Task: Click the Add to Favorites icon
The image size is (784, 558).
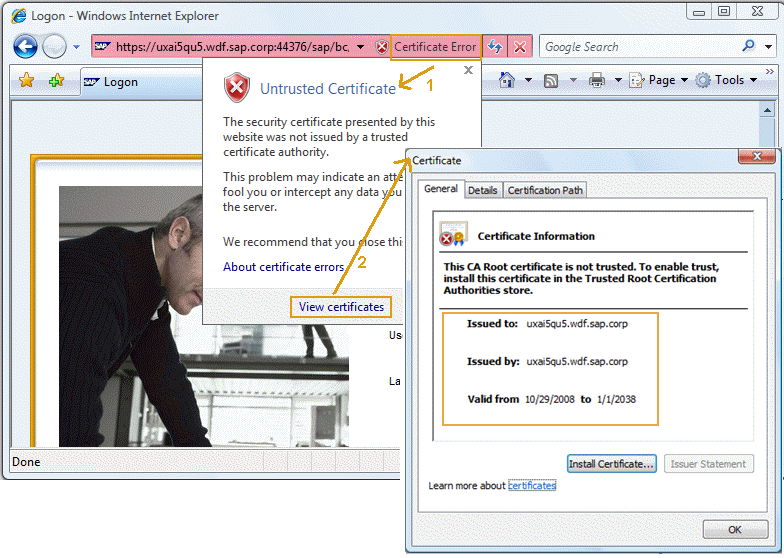Action: point(56,80)
